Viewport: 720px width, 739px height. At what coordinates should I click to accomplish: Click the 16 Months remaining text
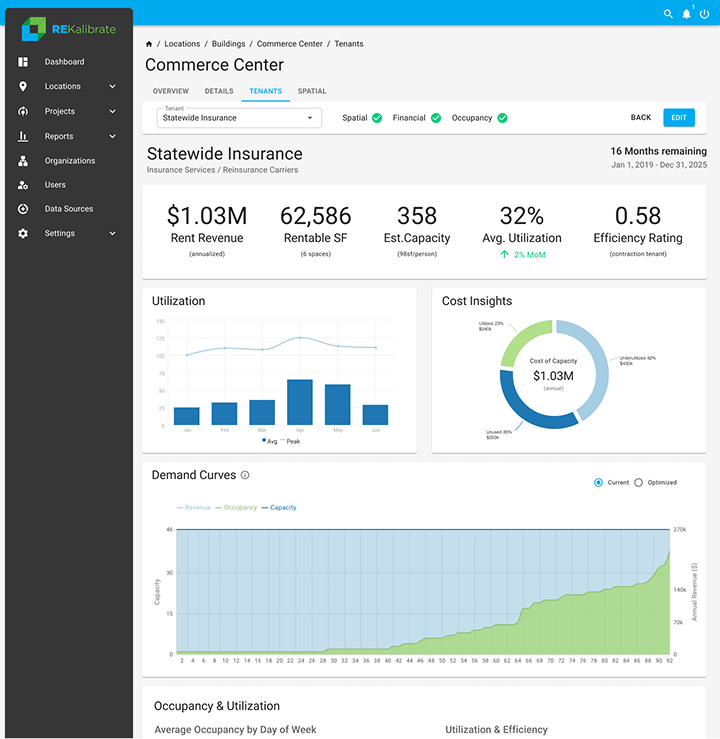tap(659, 151)
